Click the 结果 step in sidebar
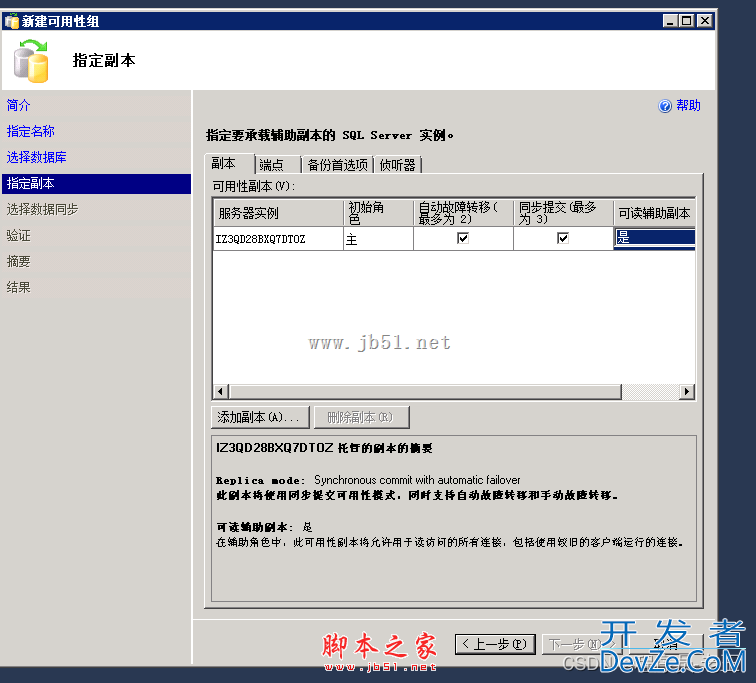 coord(18,287)
